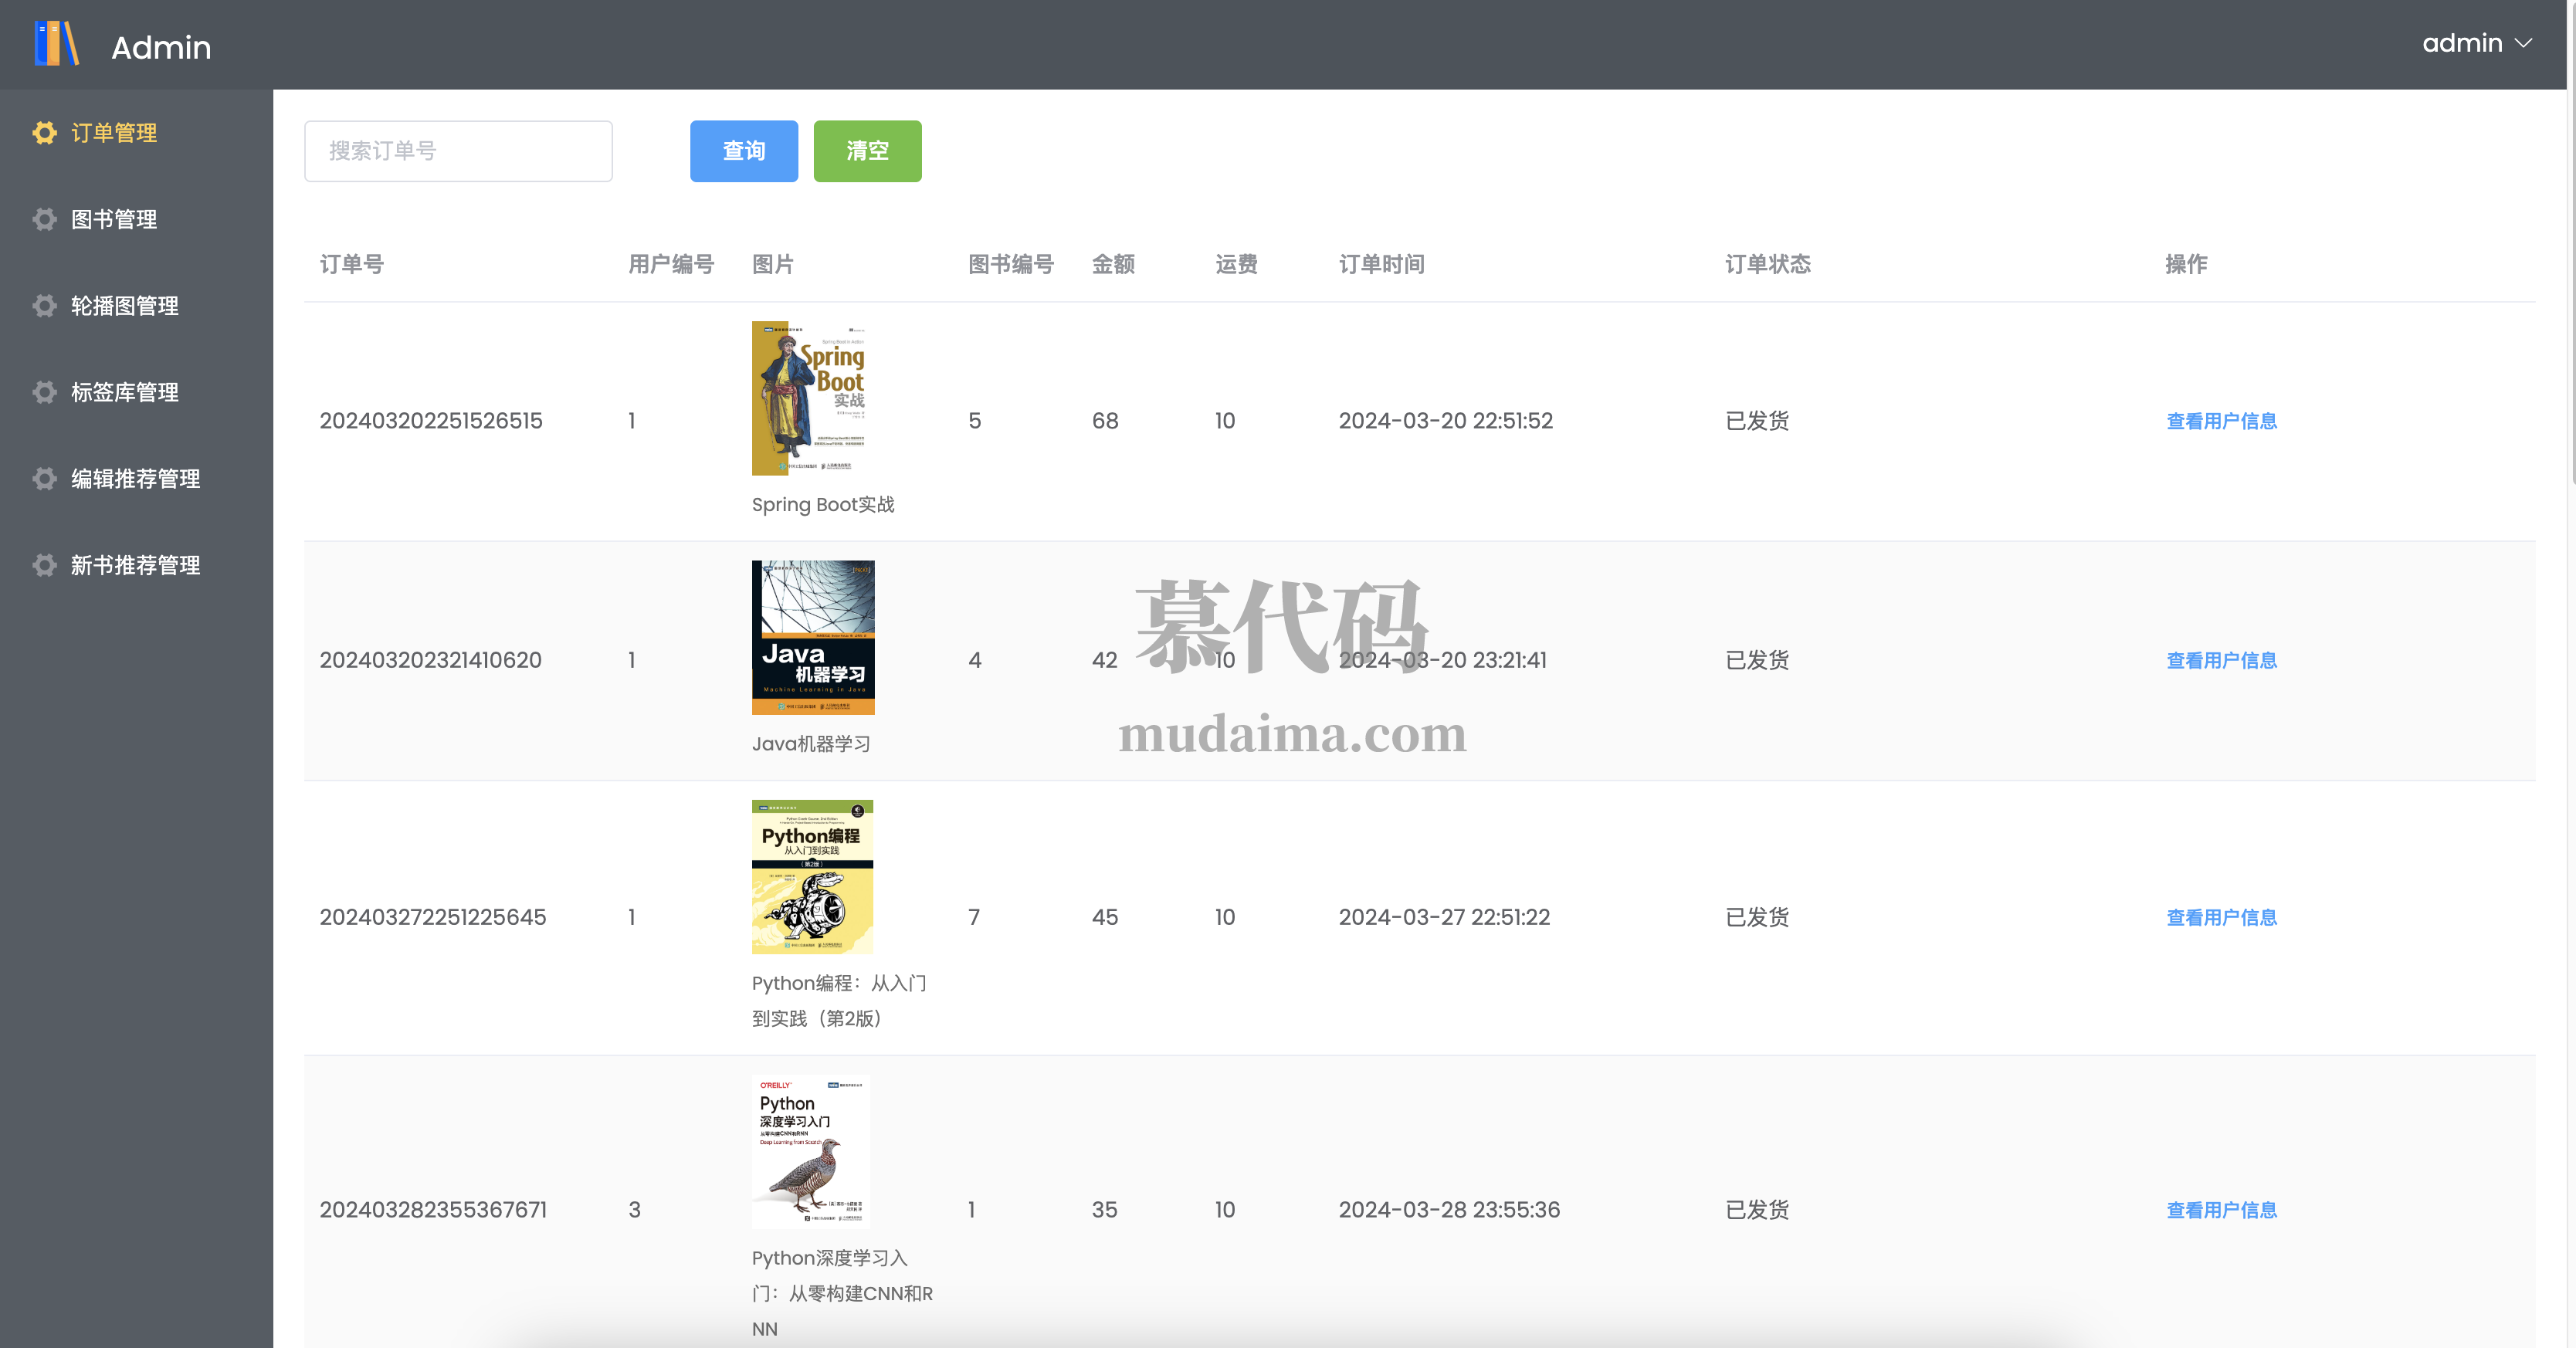This screenshot has height=1348, width=2576.
Task: Click the Python编程 book cover image
Action: pos(812,876)
